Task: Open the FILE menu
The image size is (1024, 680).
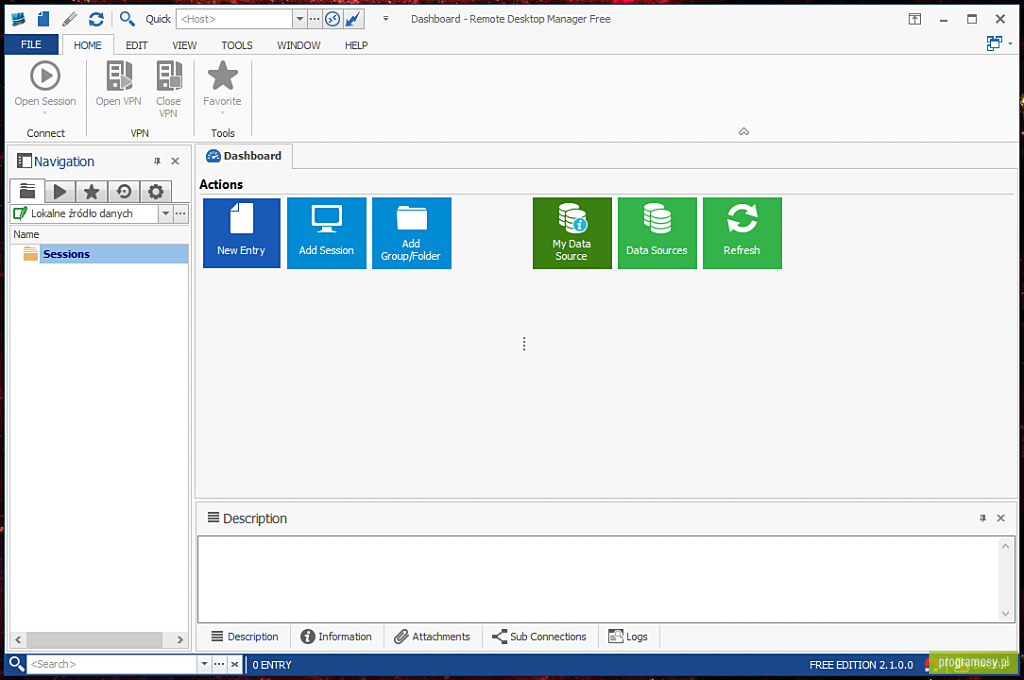Action: tap(31, 44)
